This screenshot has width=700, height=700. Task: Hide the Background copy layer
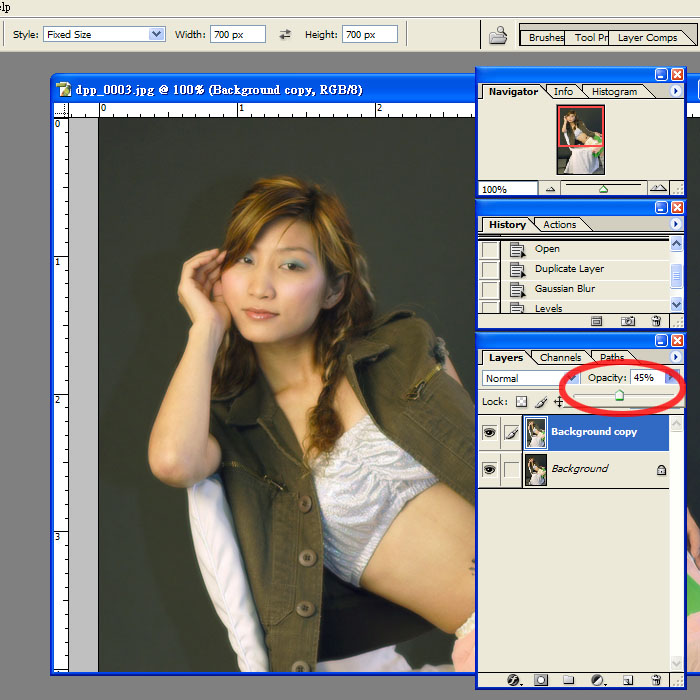(490, 433)
